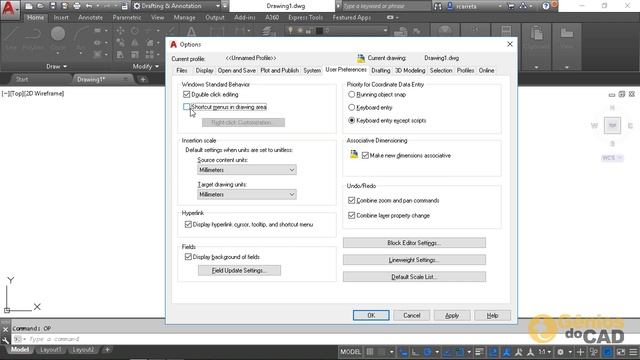Expand the Draw panel flyout
The height and width of the screenshot is (360, 640).
point(56,67)
